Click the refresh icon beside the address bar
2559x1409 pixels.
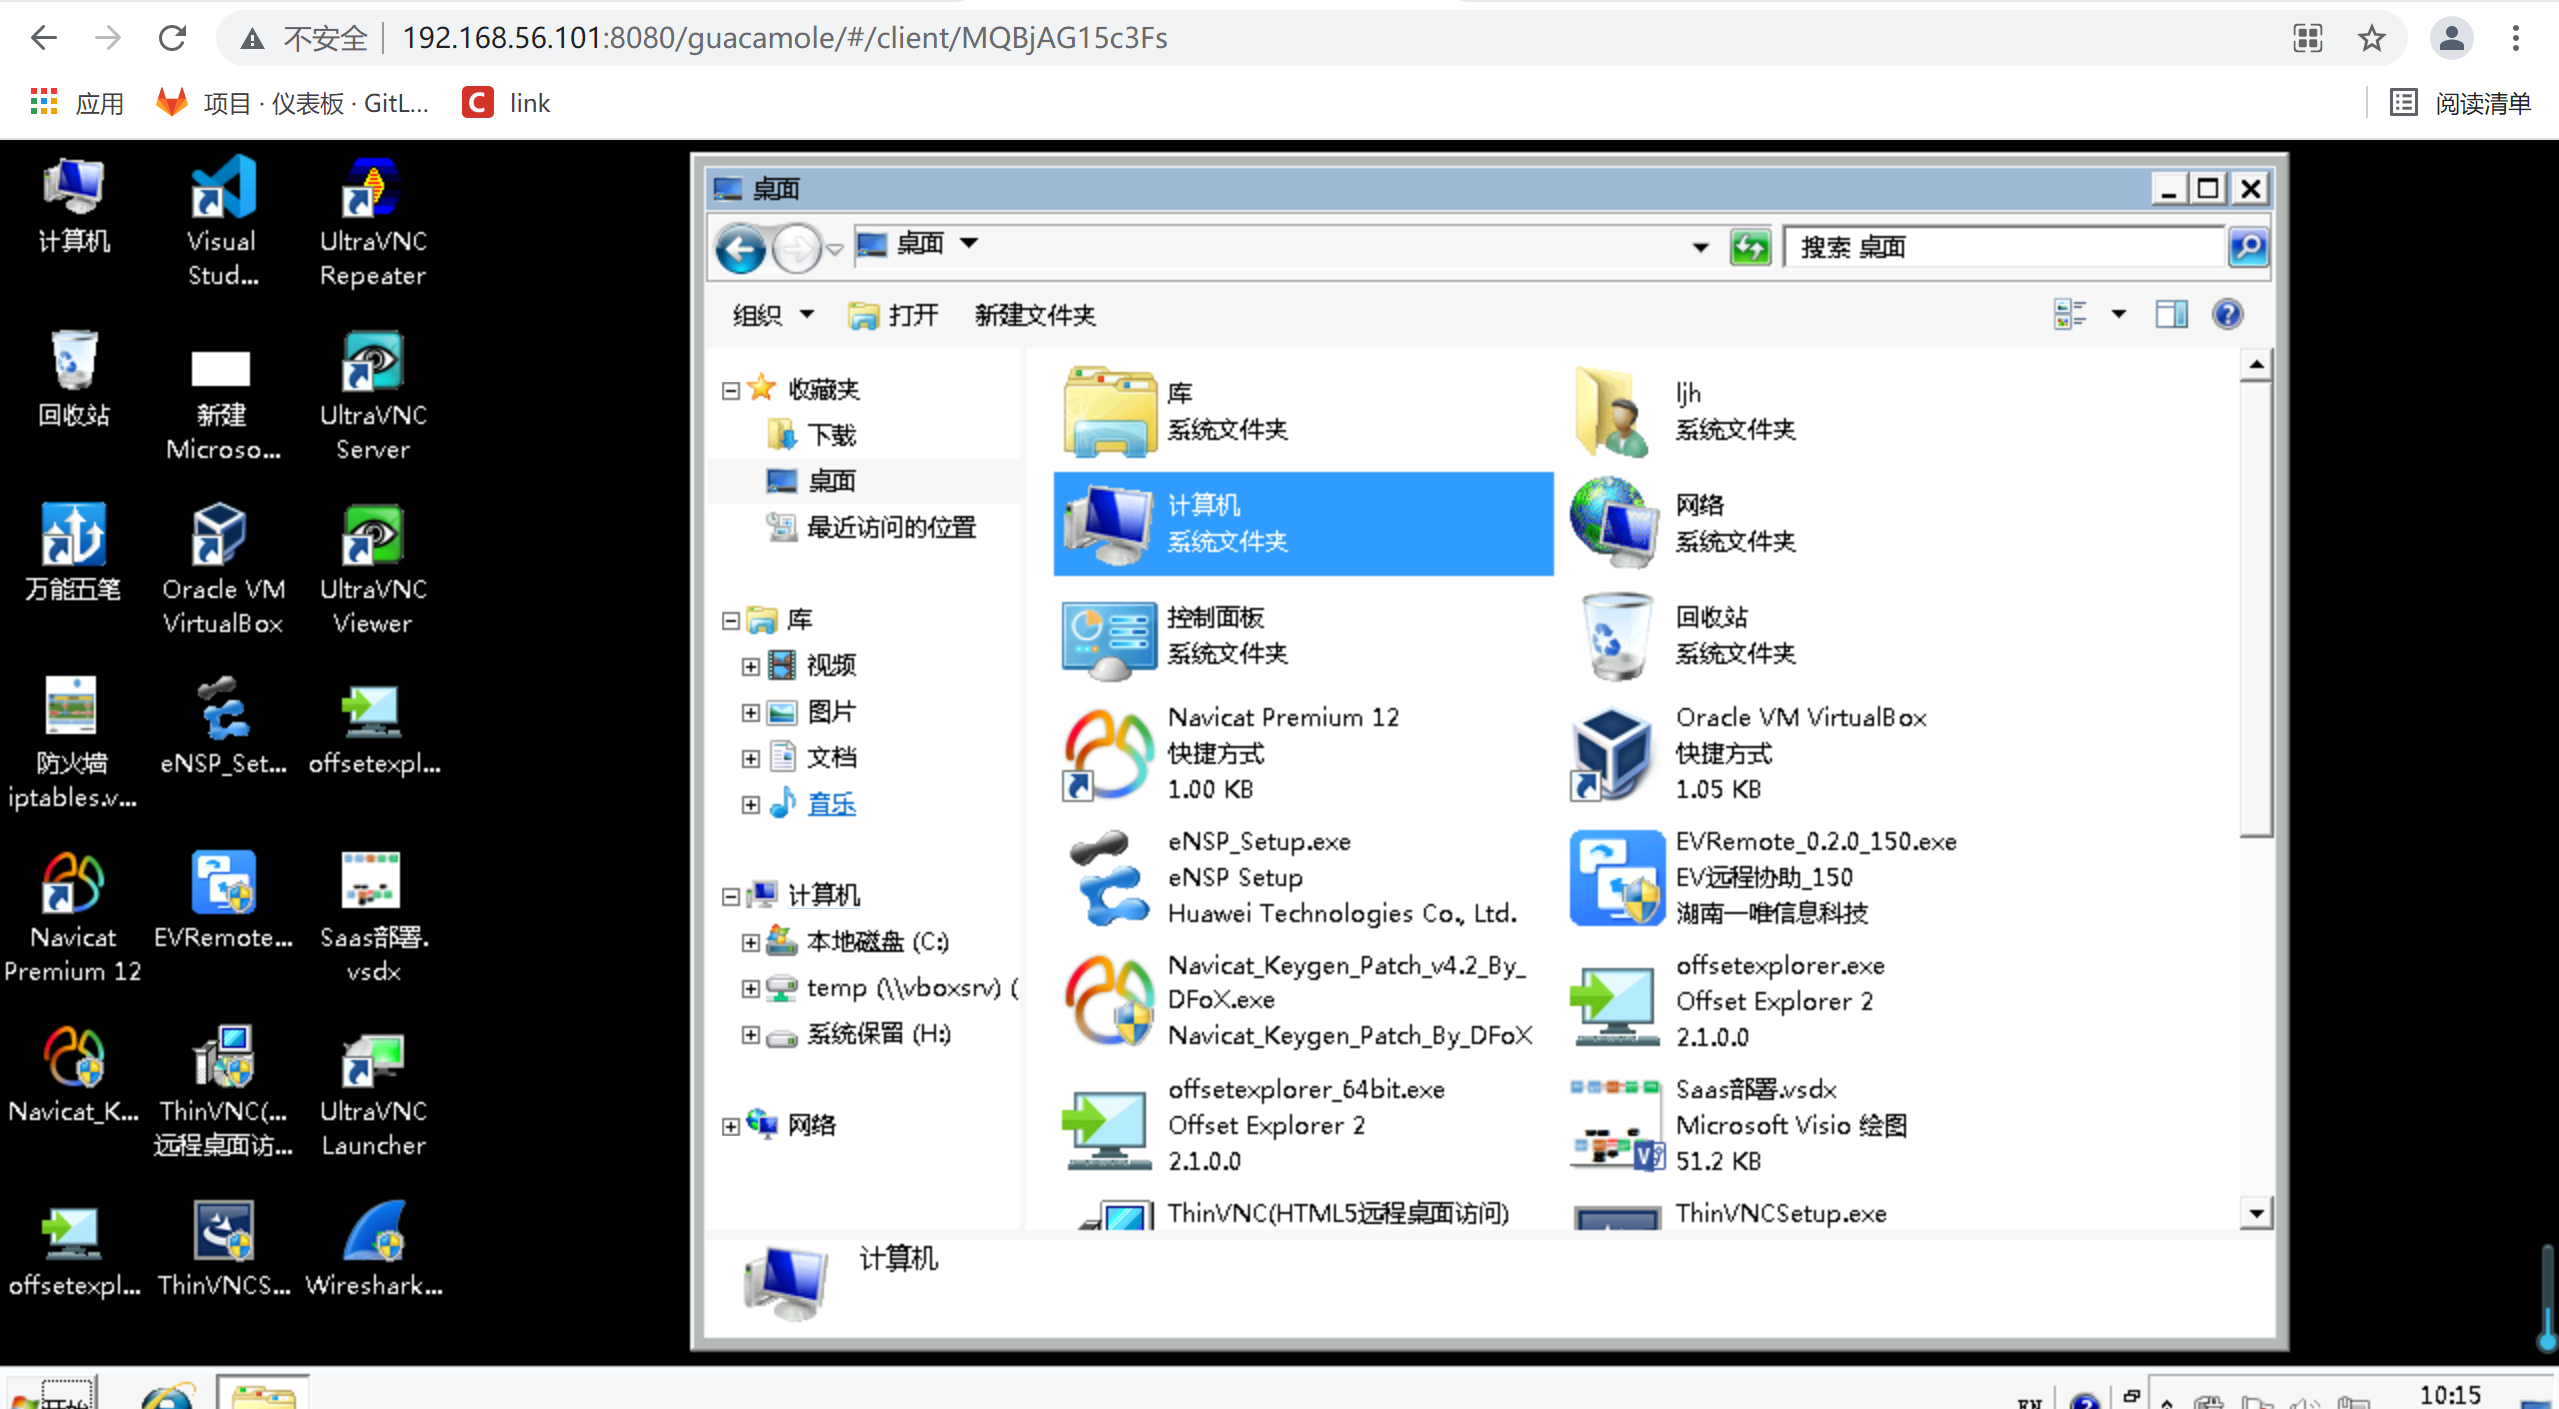pos(1750,246)
